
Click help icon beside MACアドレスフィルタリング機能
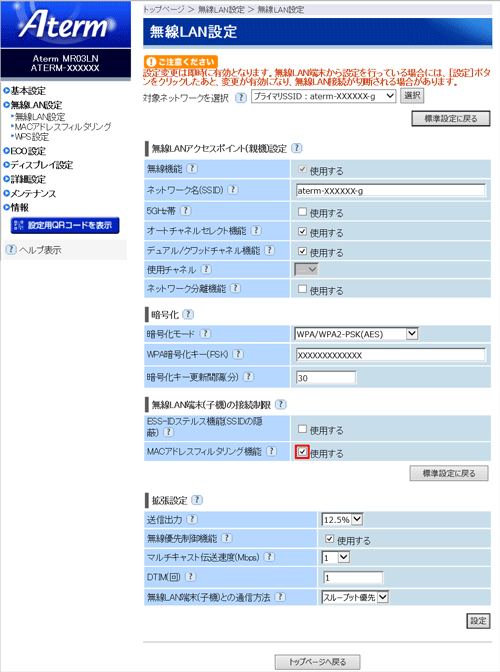point(271,451)
